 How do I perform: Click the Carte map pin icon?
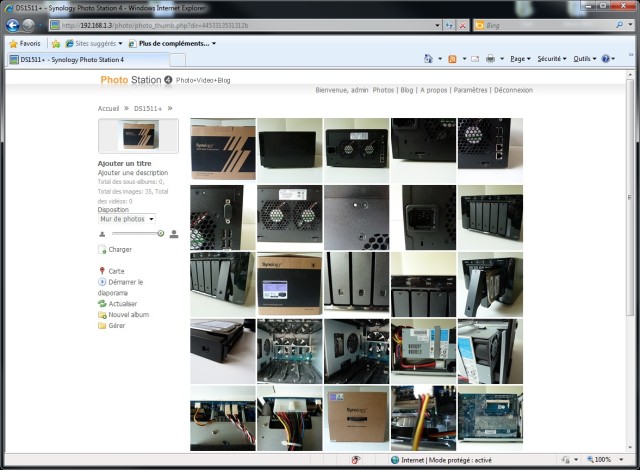102,271
